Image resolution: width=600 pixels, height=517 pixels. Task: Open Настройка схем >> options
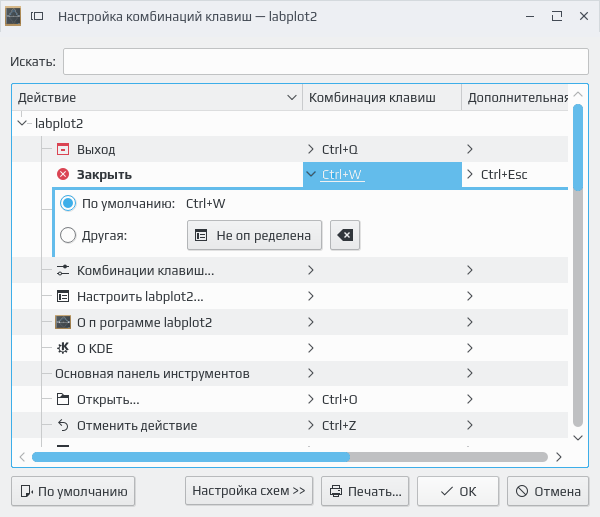pyautogui.click(x=249, y=491)
